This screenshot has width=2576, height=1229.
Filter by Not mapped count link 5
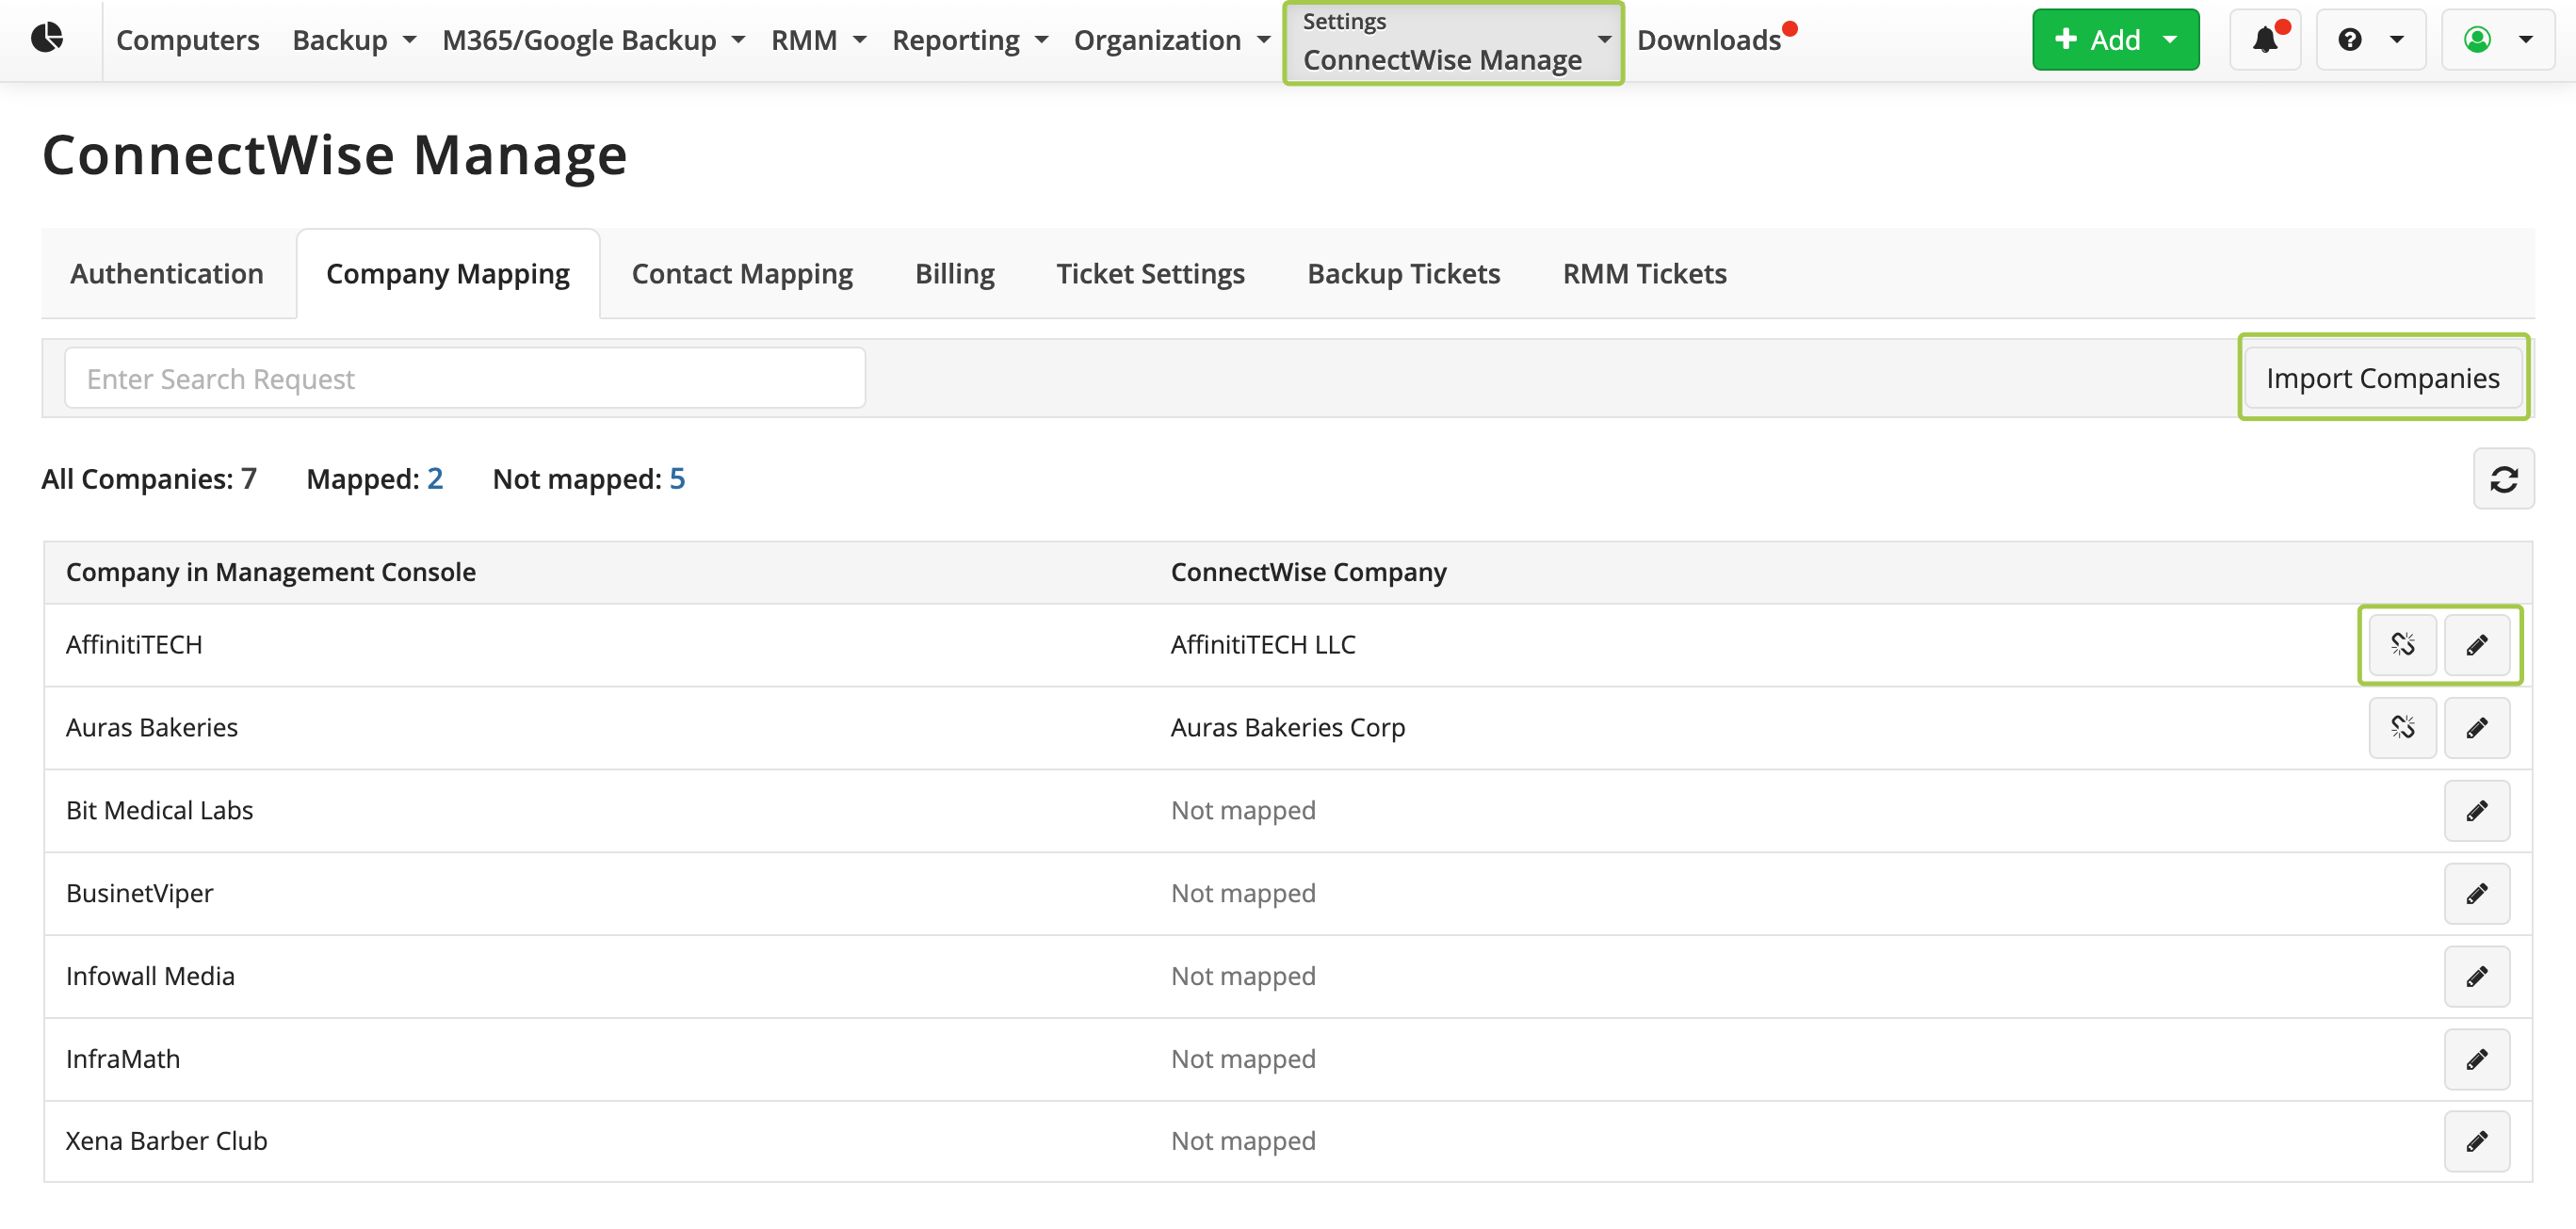(677, 479)
